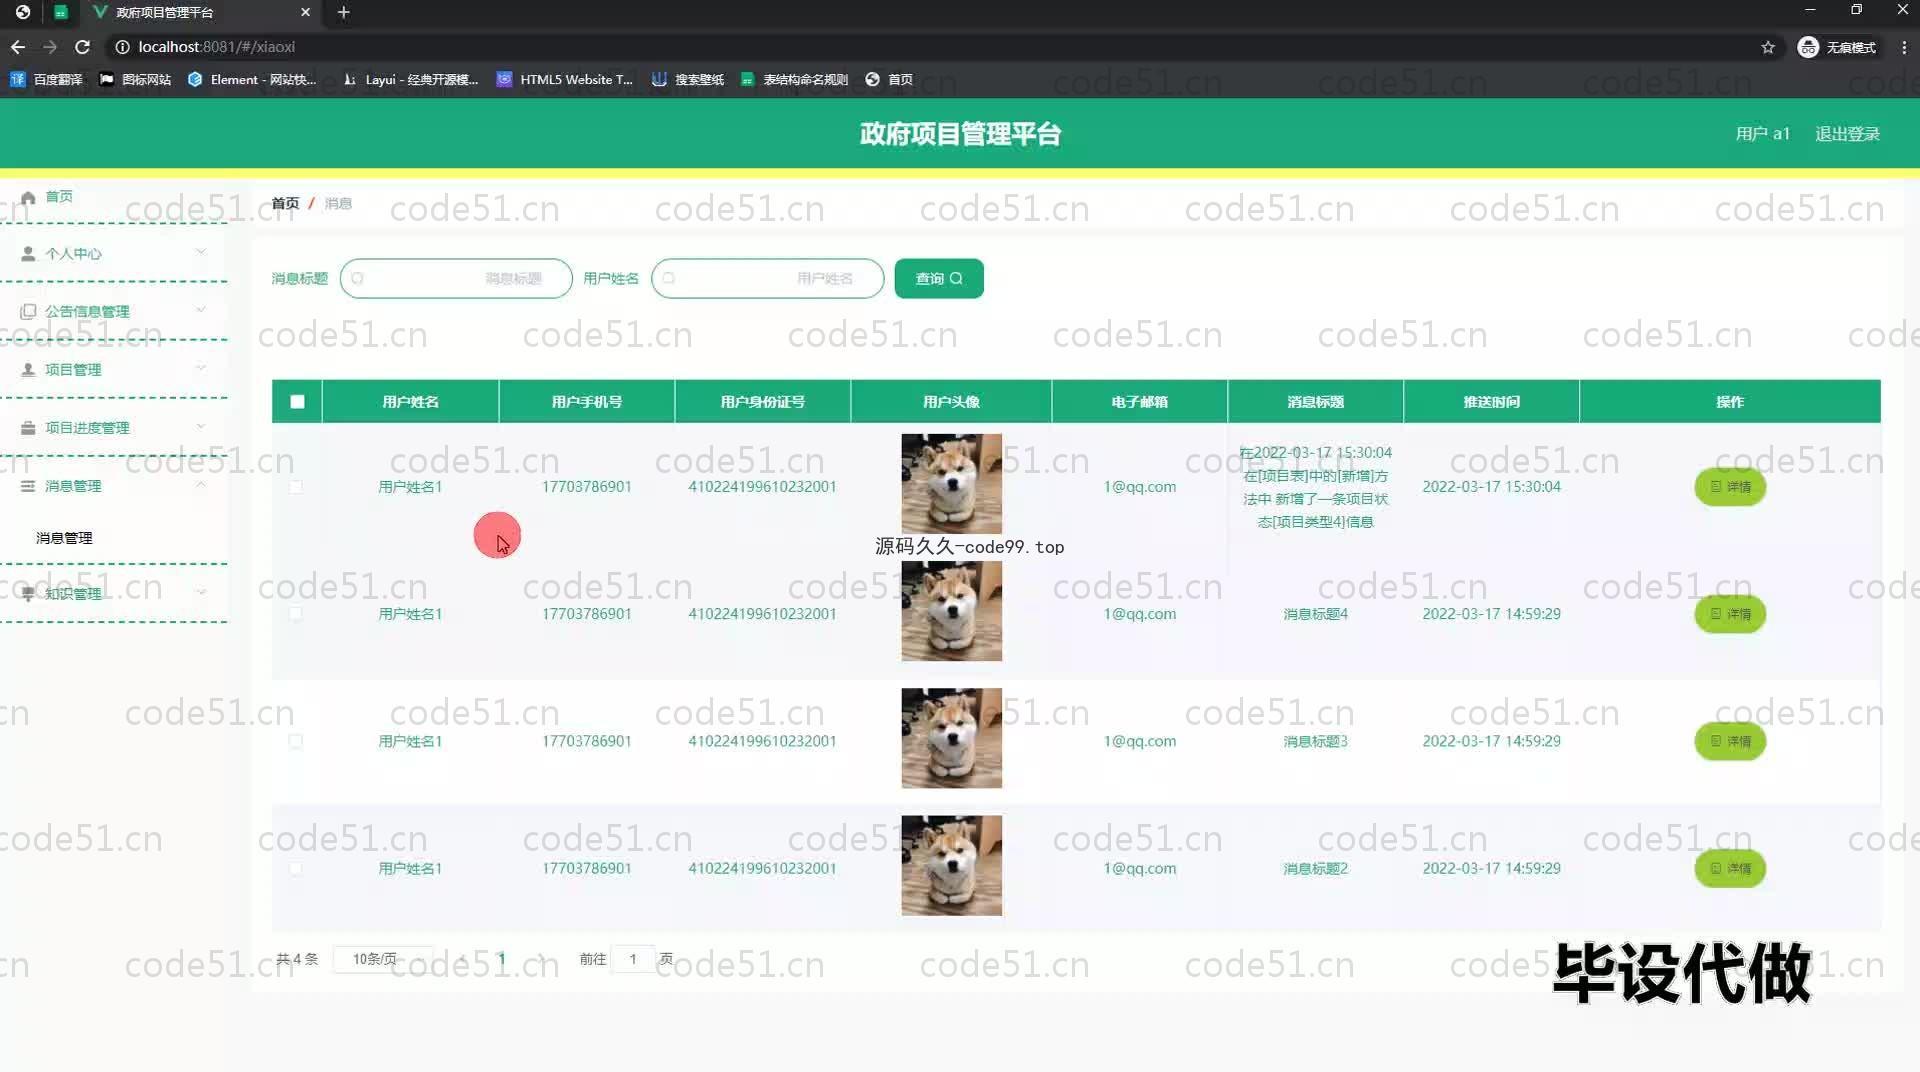Viewport: 1920px width, 1072px height.
Task: Toggle the select-all checkbox in table header
Action: click(297, 402)
